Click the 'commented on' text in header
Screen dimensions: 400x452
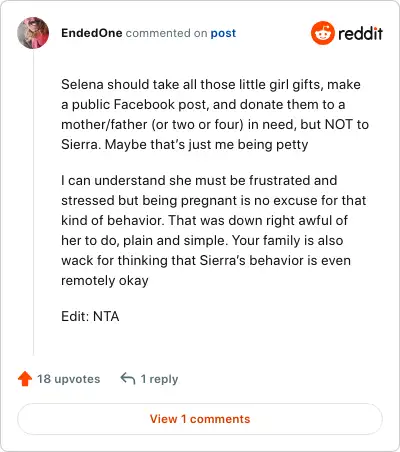point(166,33)
